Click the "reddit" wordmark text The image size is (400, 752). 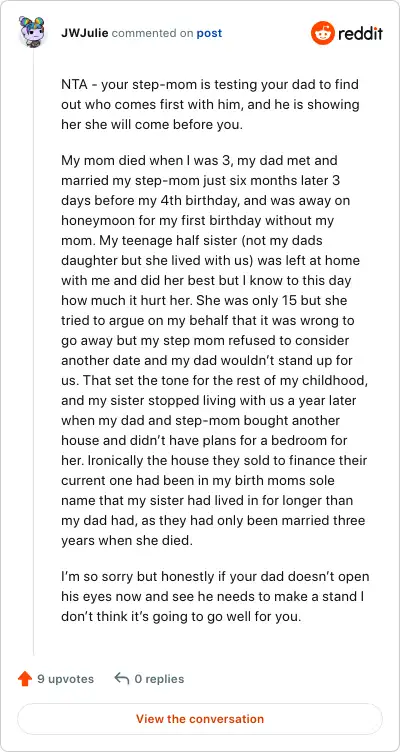coord(360,34)
